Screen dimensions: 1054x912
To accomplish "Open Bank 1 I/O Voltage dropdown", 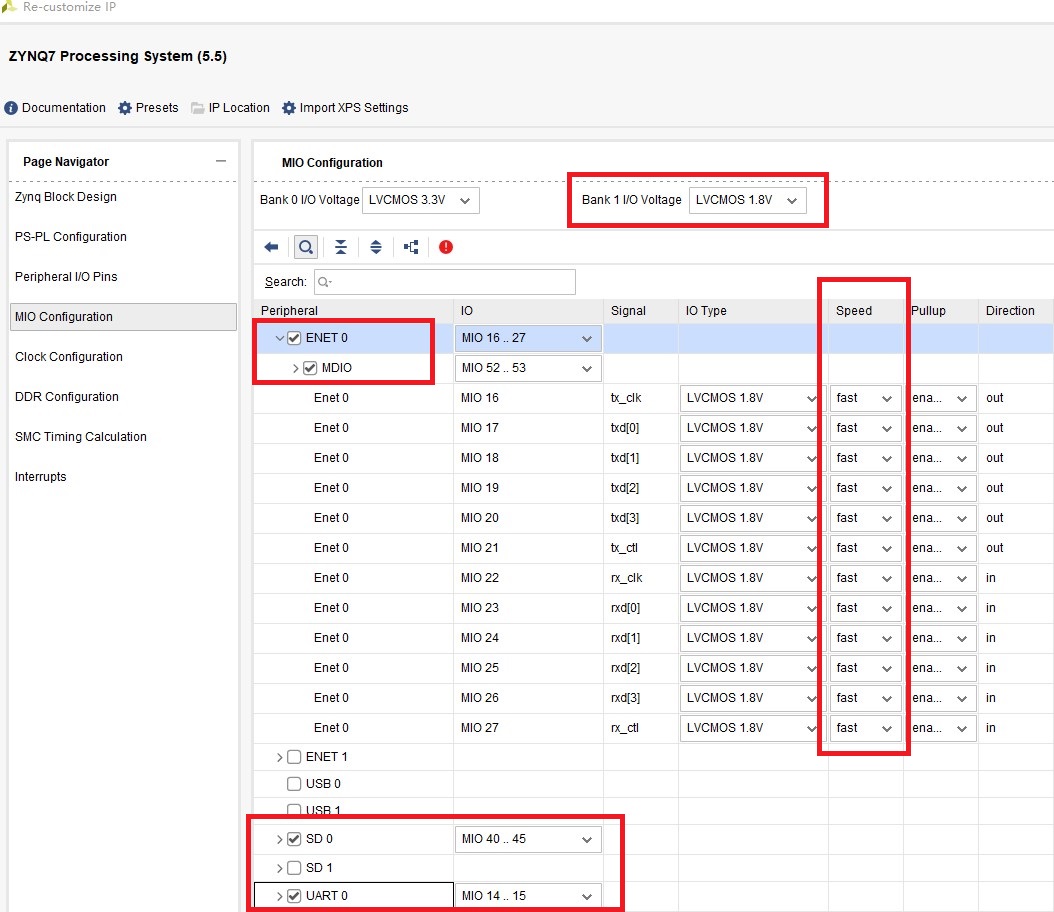I will click(747, 200).
